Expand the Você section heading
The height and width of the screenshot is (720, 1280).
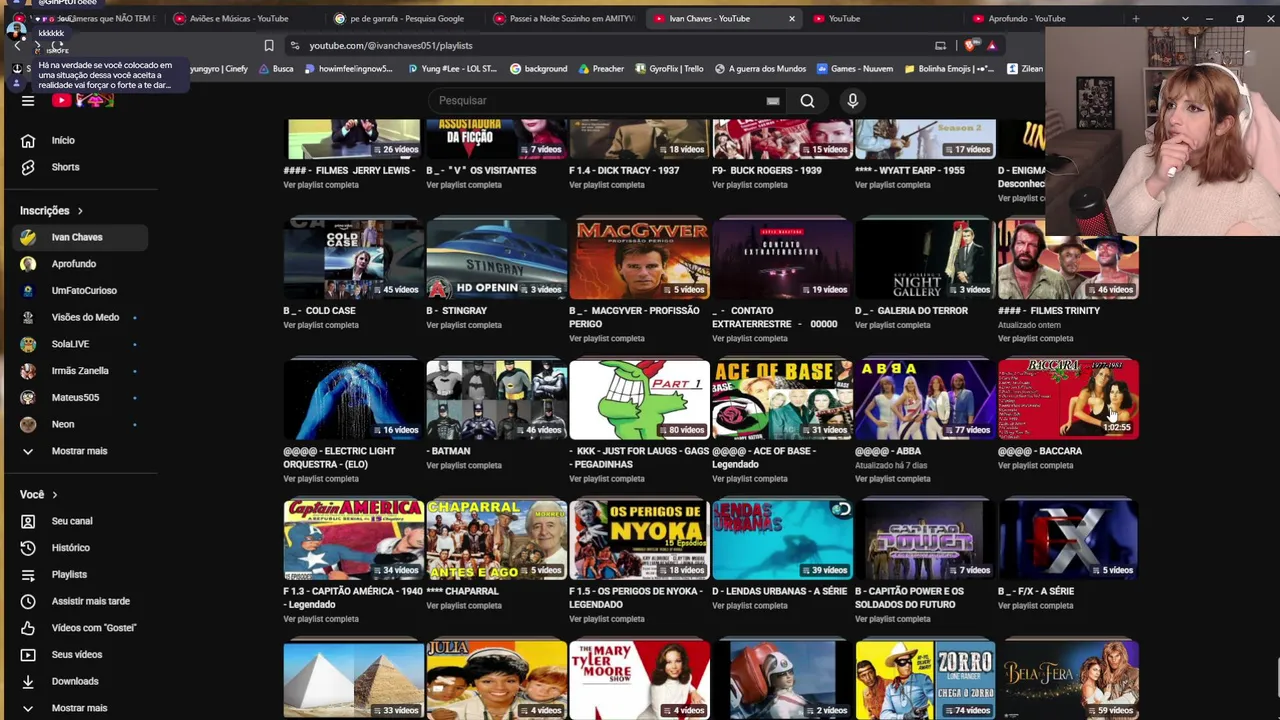click(39, 494)
